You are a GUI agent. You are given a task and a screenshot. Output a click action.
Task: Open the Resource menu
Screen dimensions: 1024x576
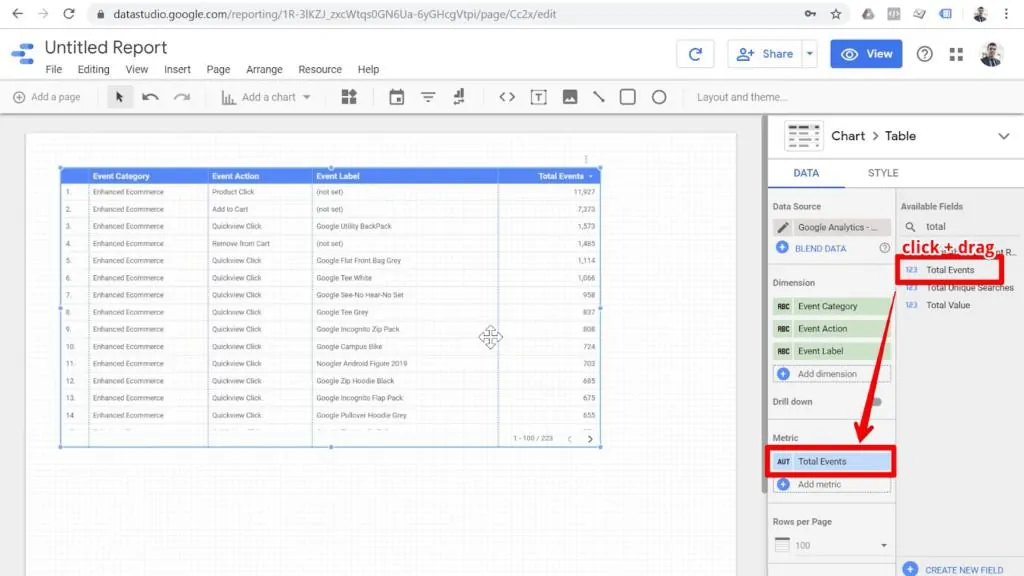(320, 69)
